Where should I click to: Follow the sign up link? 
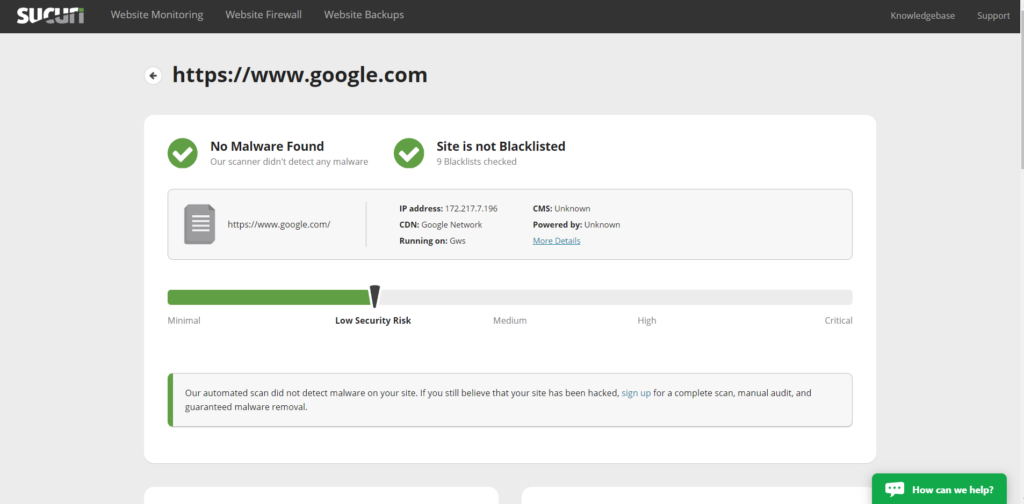point(636,394)
